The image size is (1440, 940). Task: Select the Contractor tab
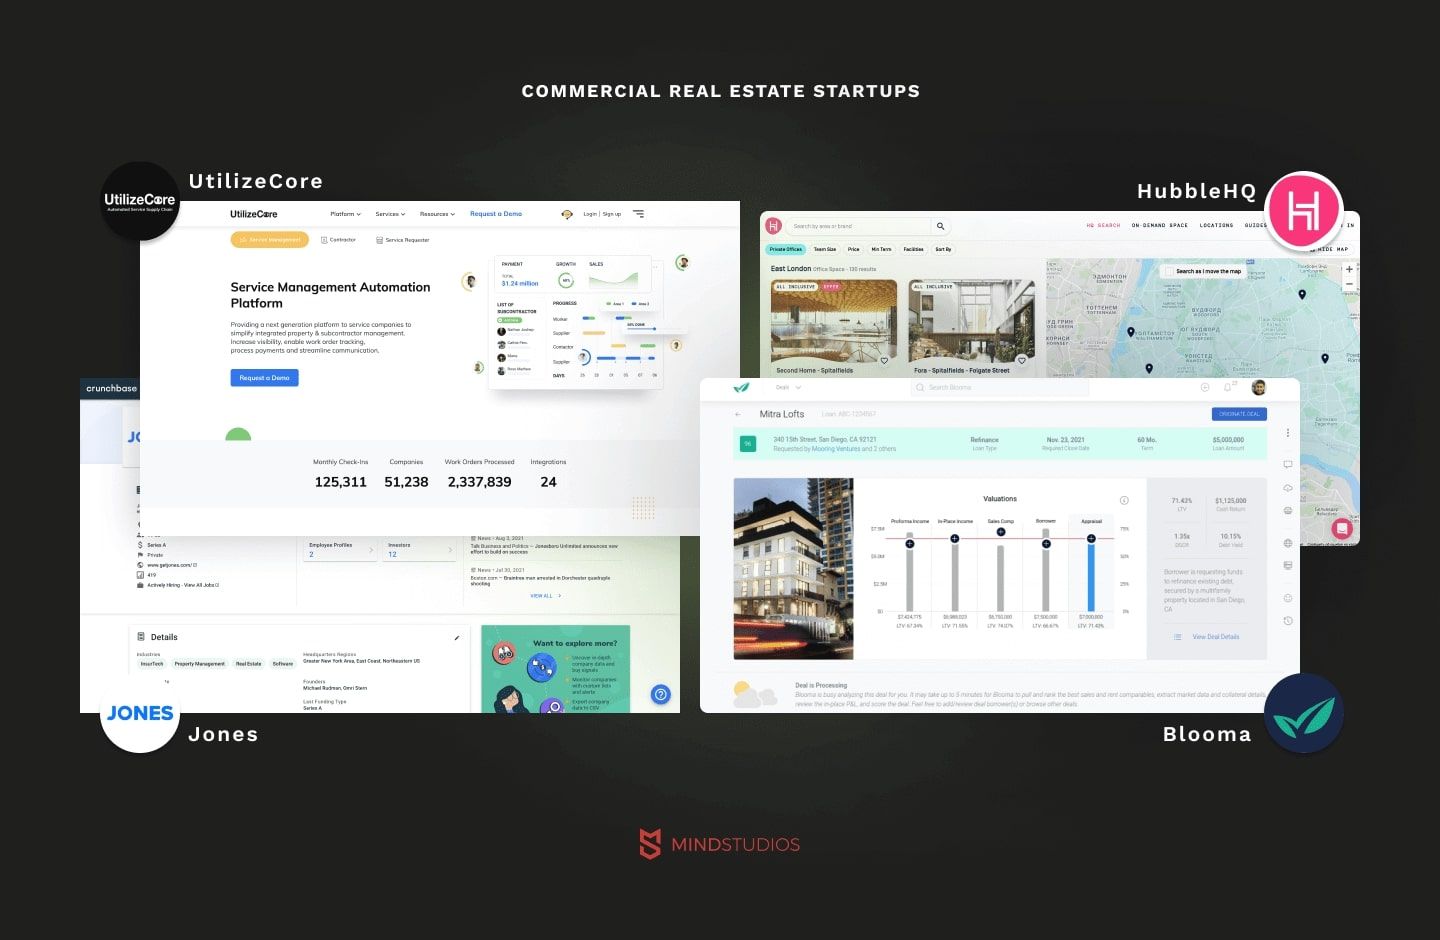tap(339, 240)
